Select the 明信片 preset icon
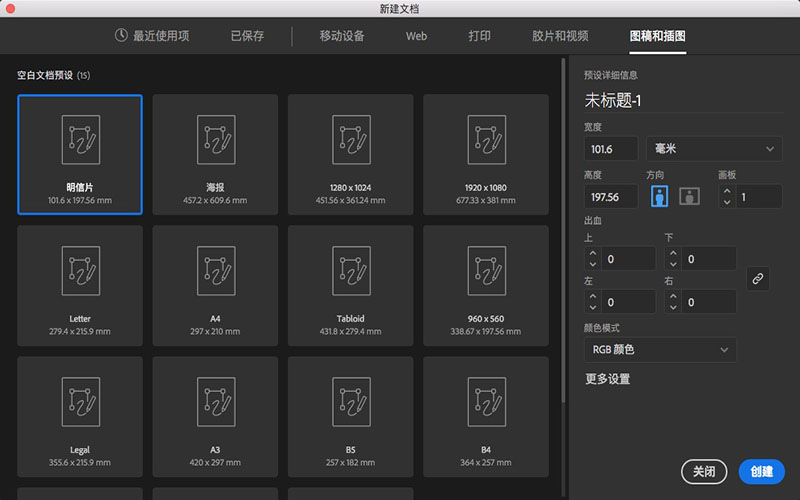The height and width of the screenshot is (500, 800). click(x=81, y=139)
